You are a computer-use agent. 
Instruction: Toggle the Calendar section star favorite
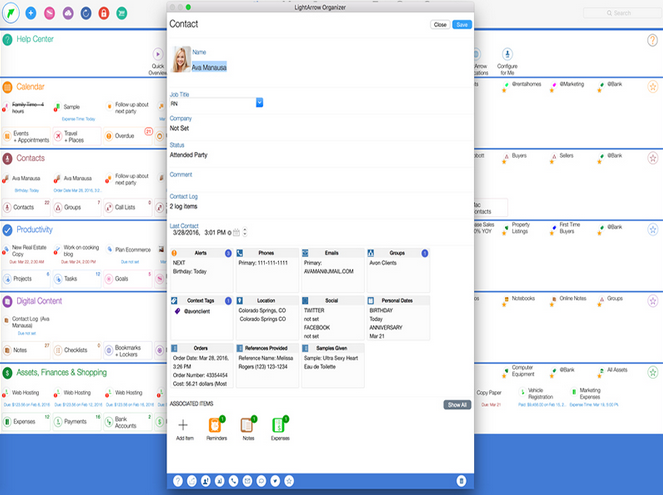[x=652, y=88]
